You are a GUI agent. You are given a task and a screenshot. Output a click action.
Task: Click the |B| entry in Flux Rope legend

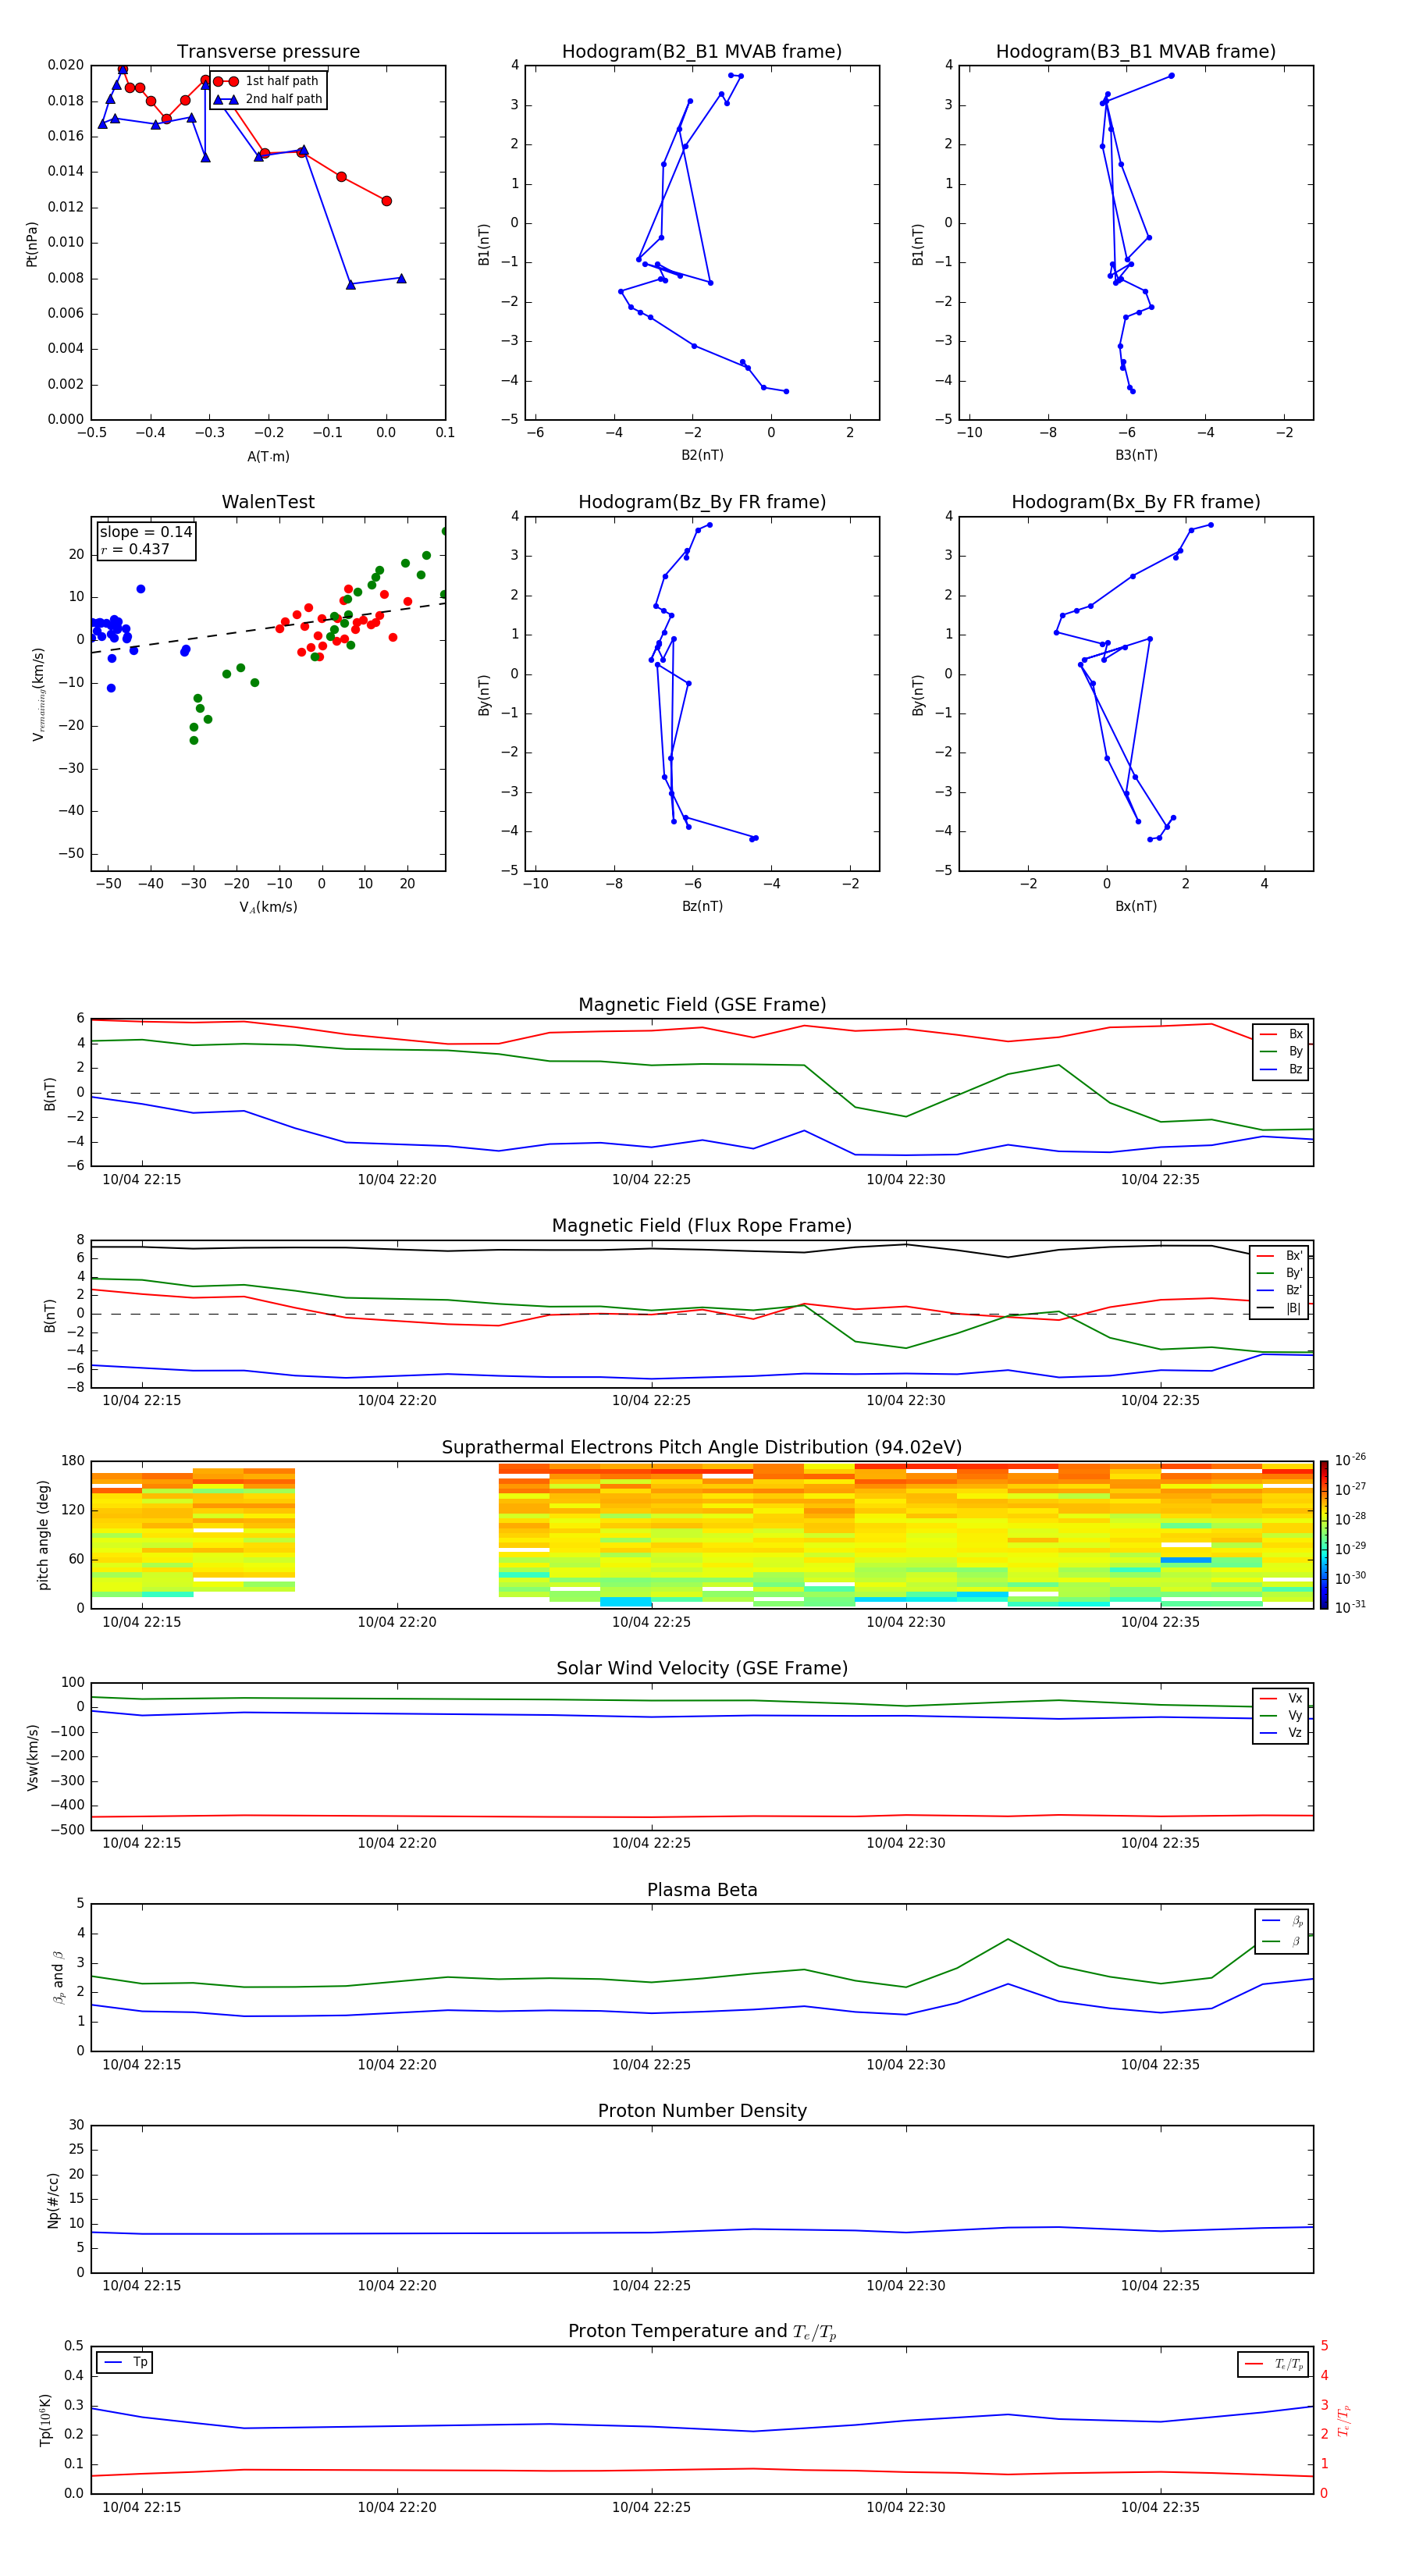point(1279,1308)
